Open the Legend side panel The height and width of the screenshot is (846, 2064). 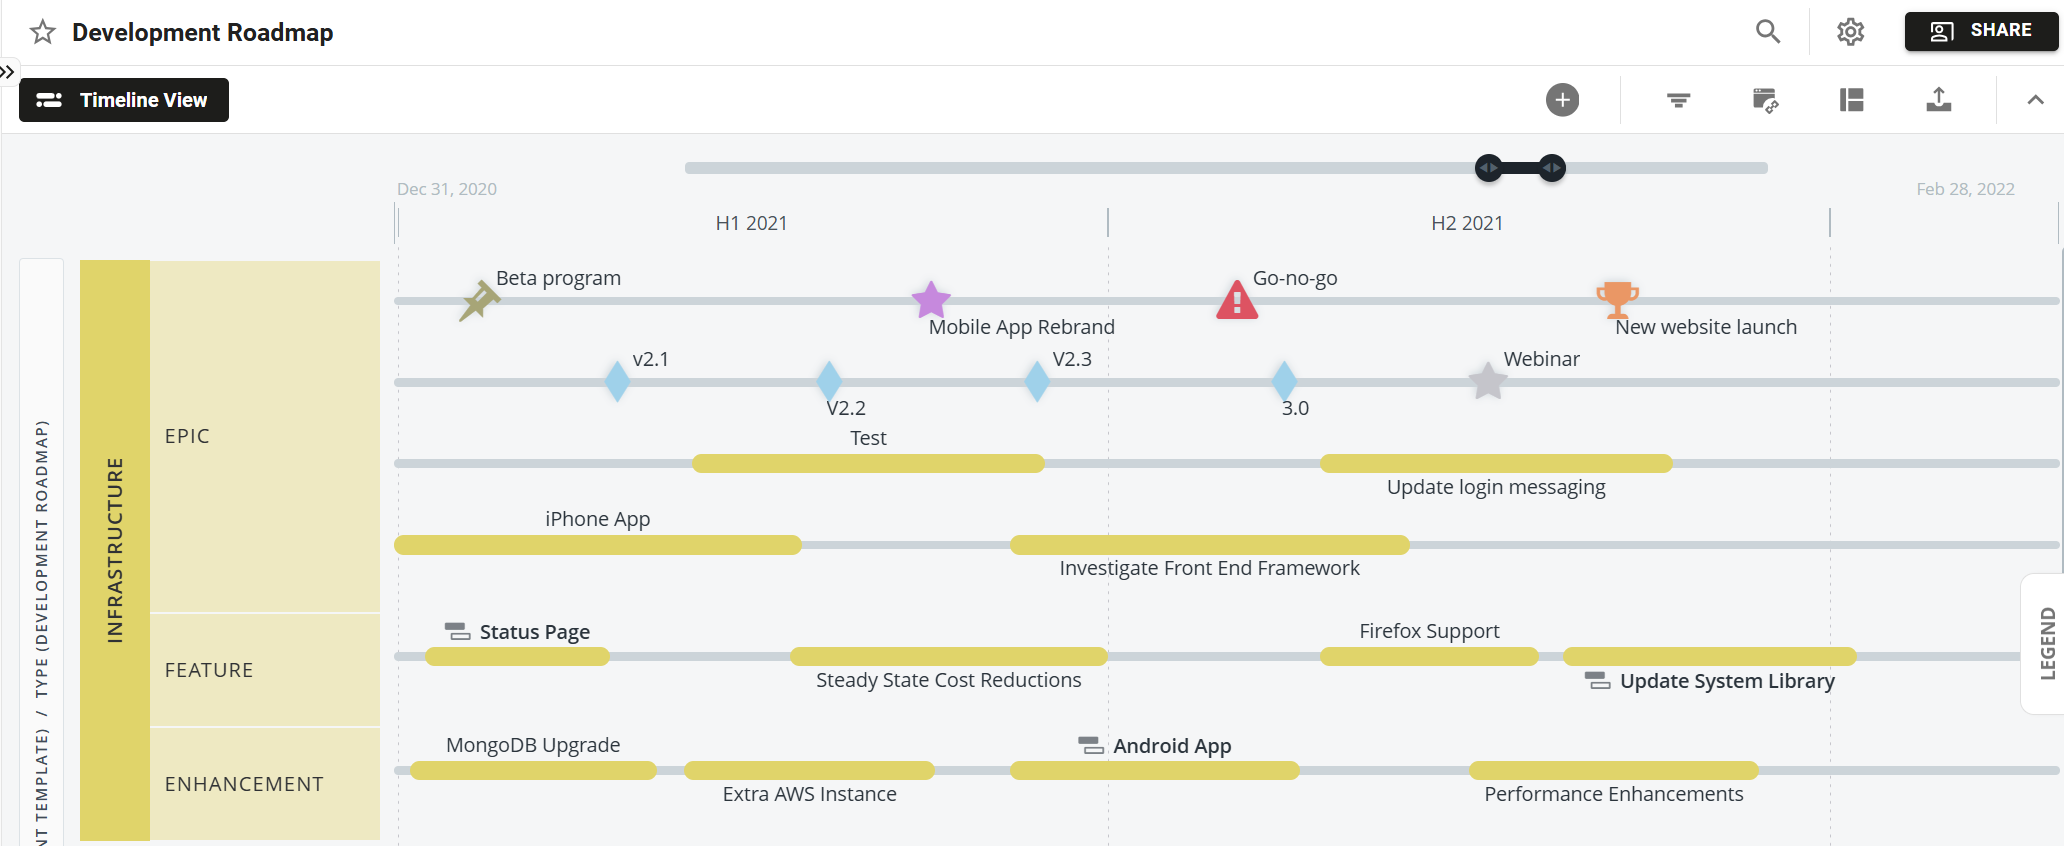click(2047, 644)
